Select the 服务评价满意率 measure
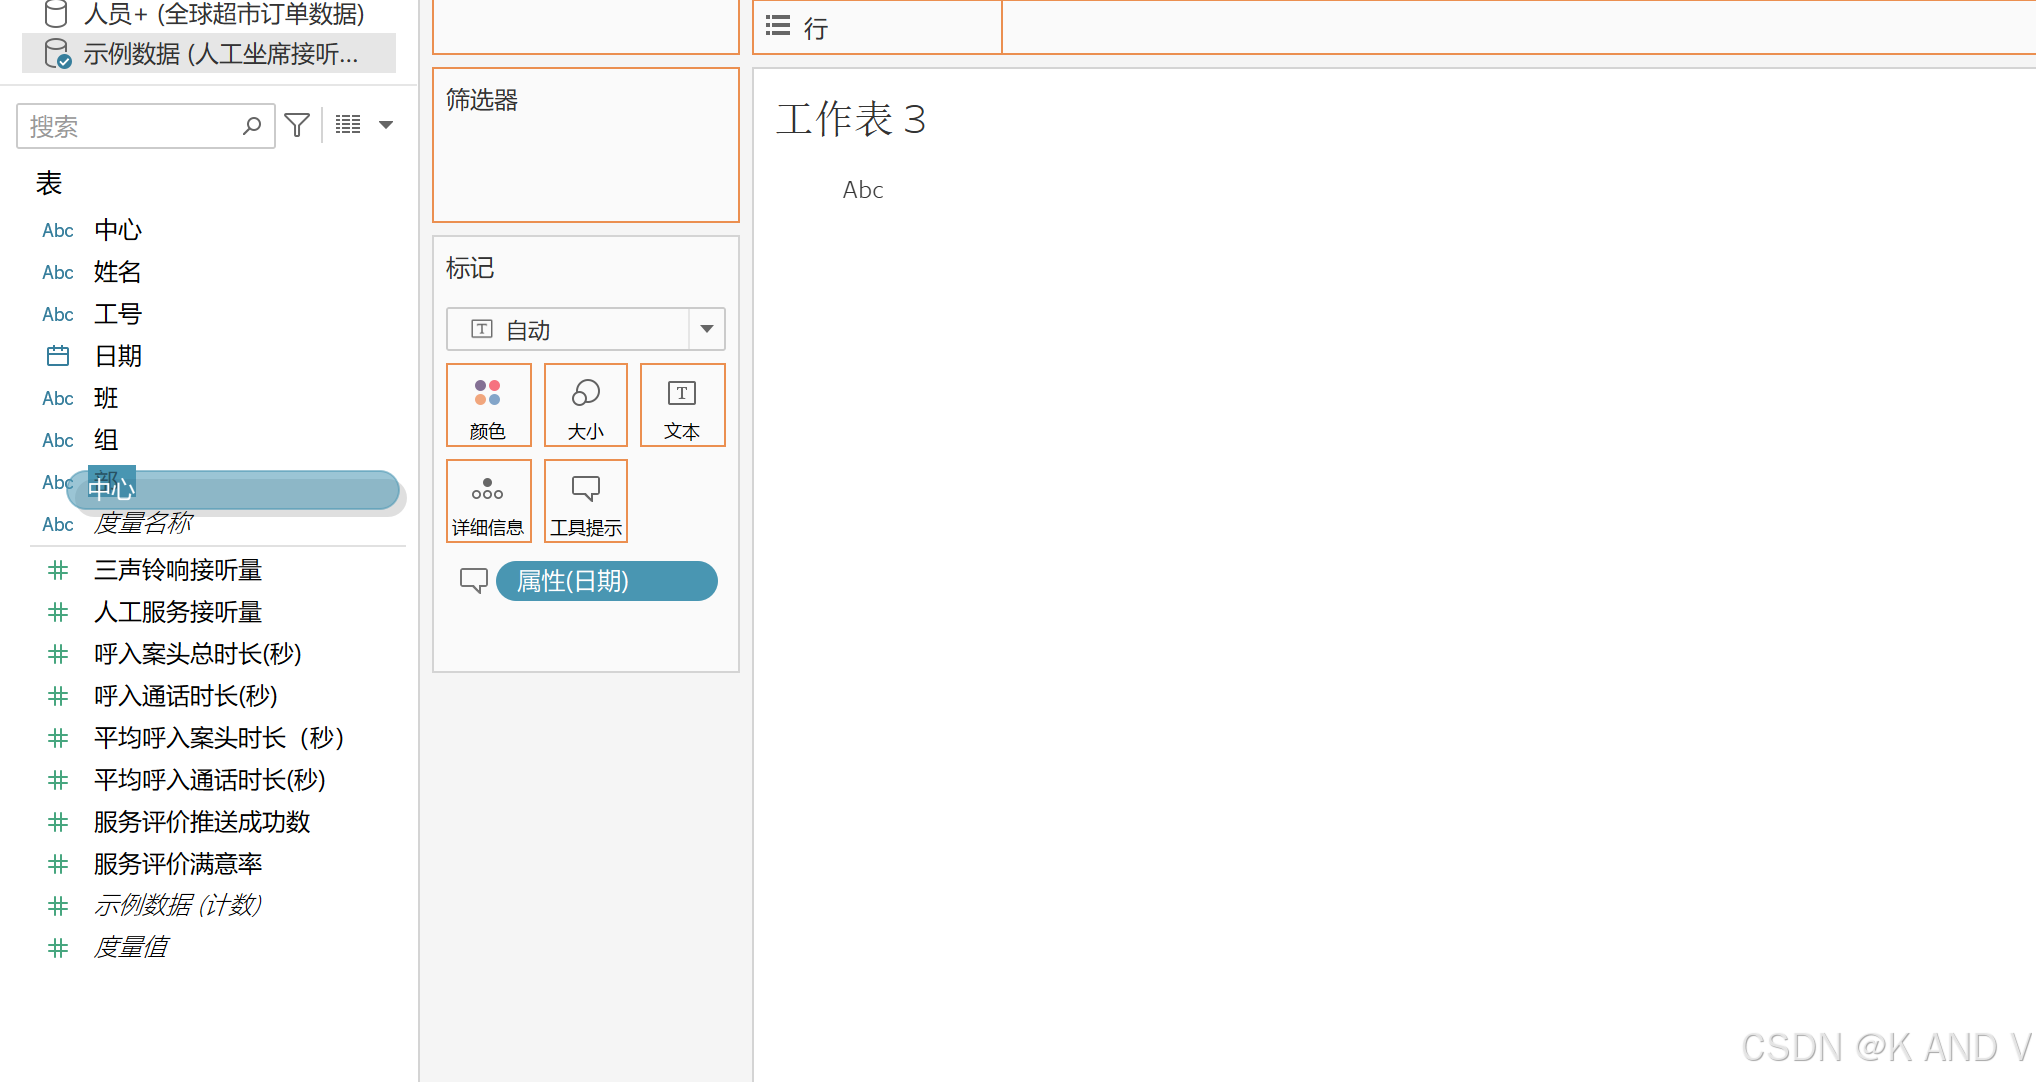Viewport: 2036px width, 1082px height. [x=177, y=864]
